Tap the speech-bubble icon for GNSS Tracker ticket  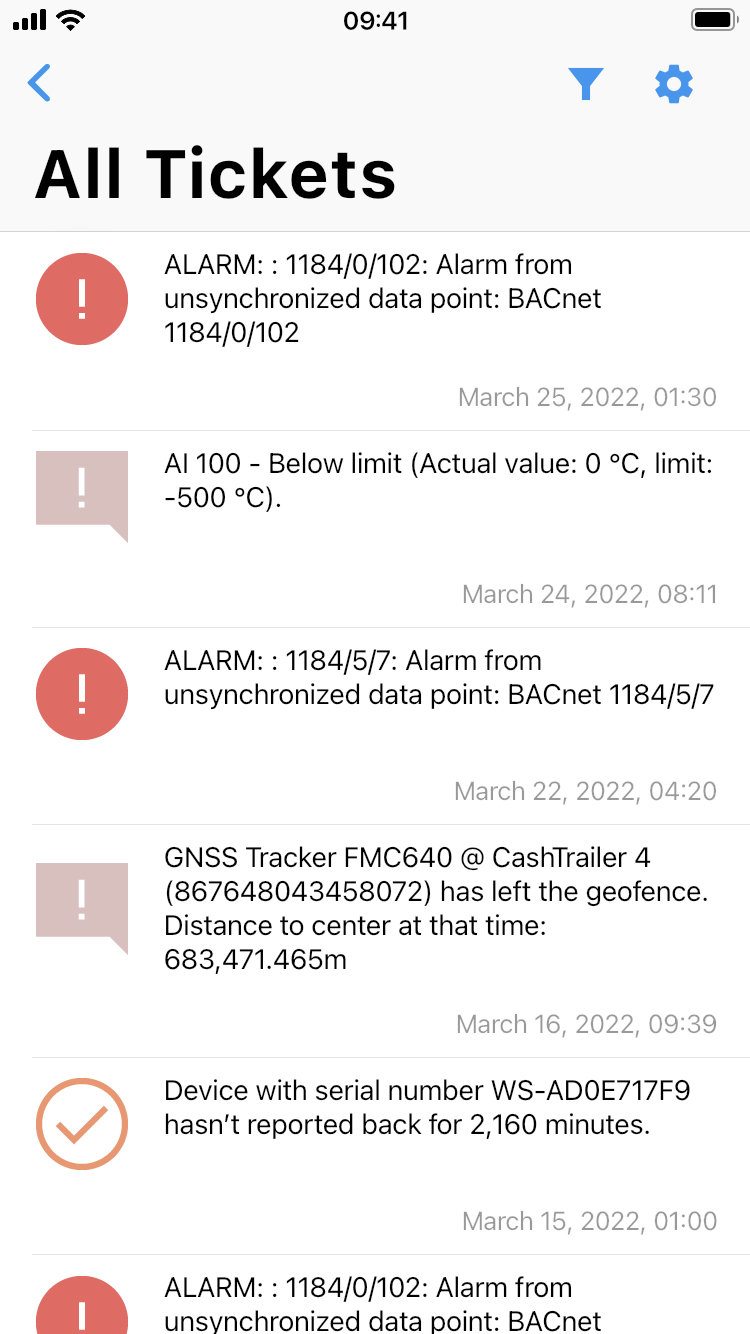pyautogui.click(x=82, y=908)
